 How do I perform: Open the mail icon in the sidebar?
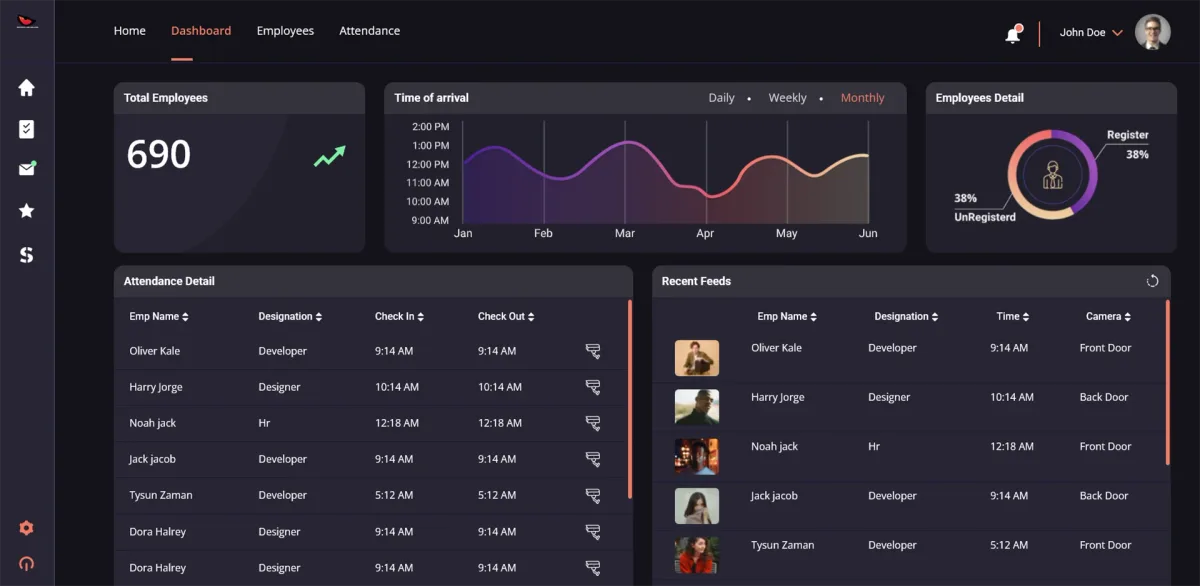[27, 169]
